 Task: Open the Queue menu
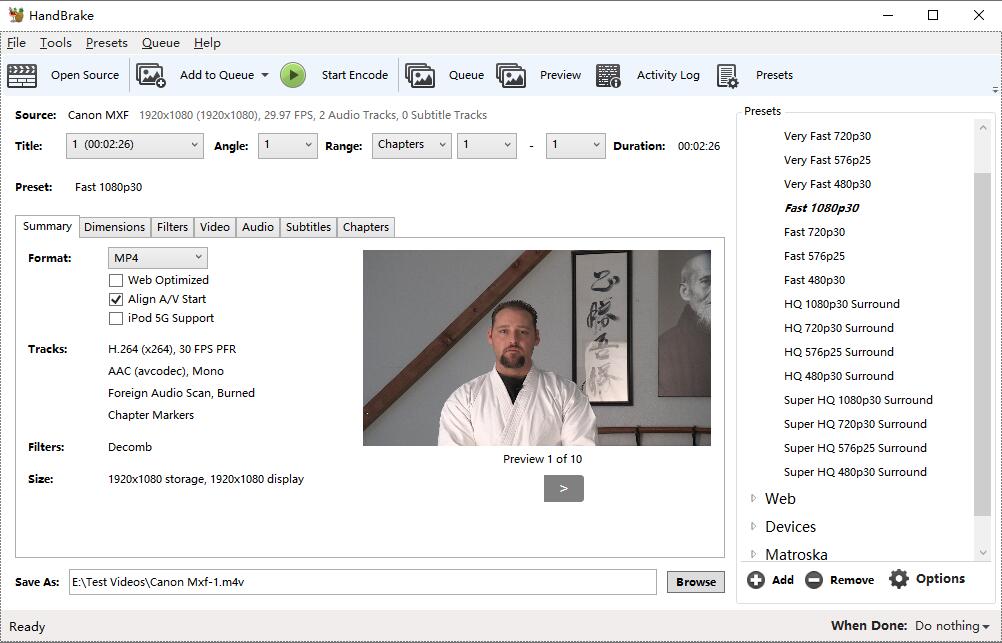(x=160, y=43)
